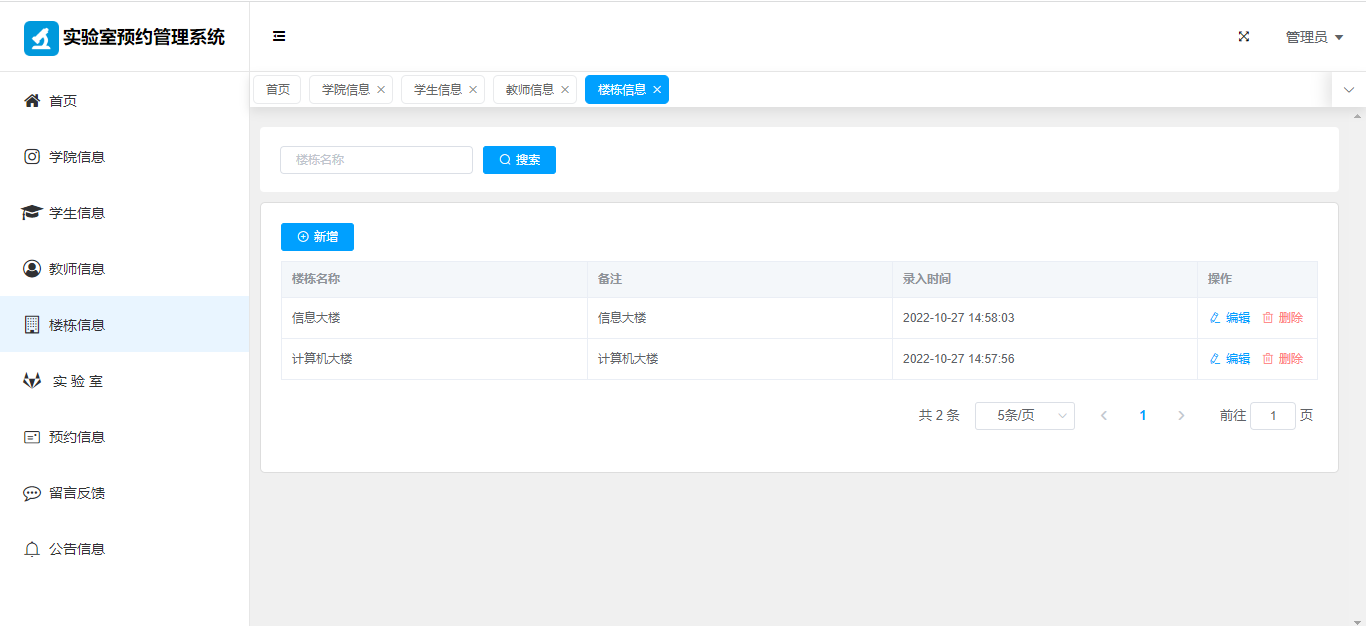Select the 学院信息 sidebar icon
The height and width of the screenshot is (626, 1366).
point(32,157)
